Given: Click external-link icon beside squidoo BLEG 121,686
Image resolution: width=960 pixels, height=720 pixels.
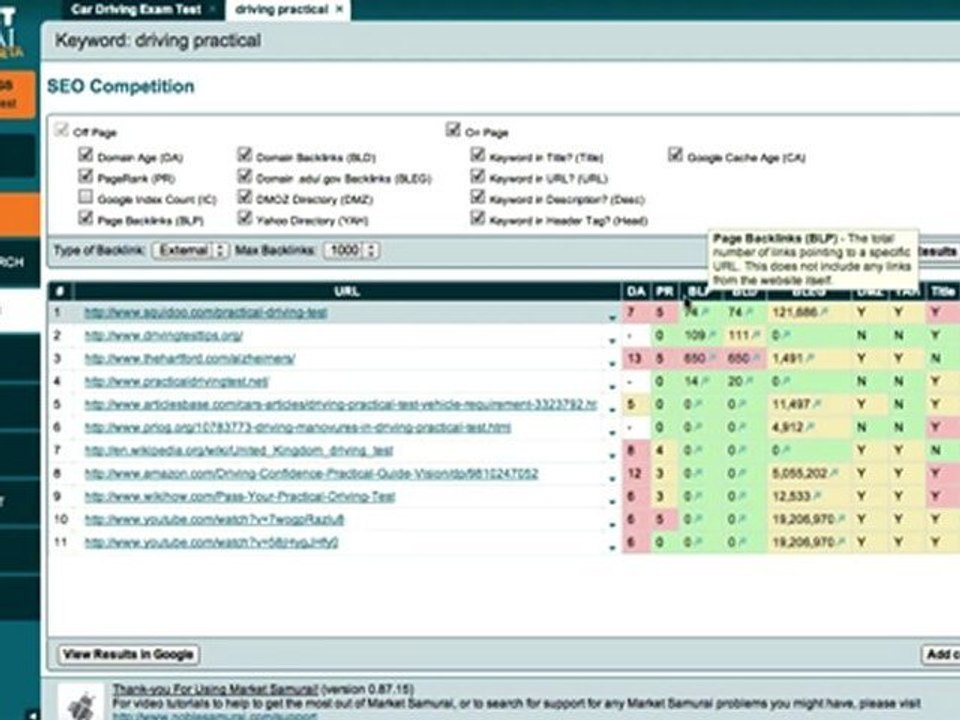Looking at the screenshot, I should pyautogui.click(x=824, y=312).
